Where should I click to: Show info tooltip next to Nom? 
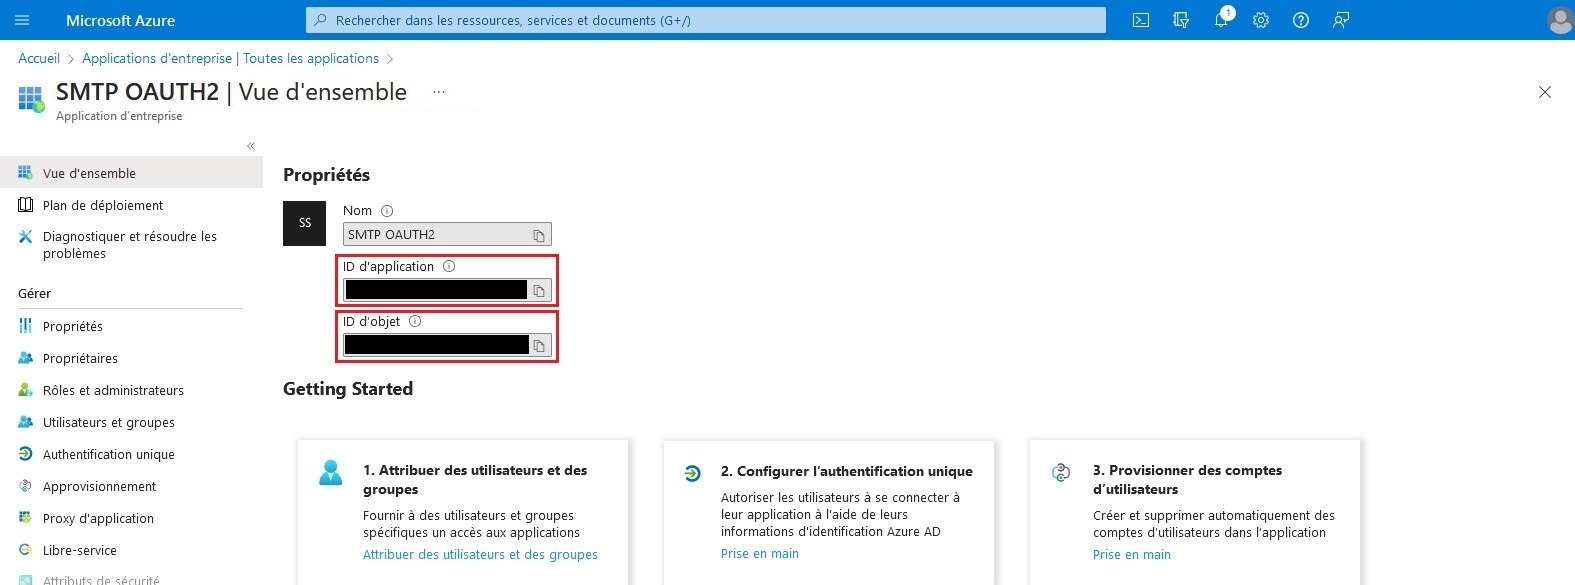click(387, 211)
